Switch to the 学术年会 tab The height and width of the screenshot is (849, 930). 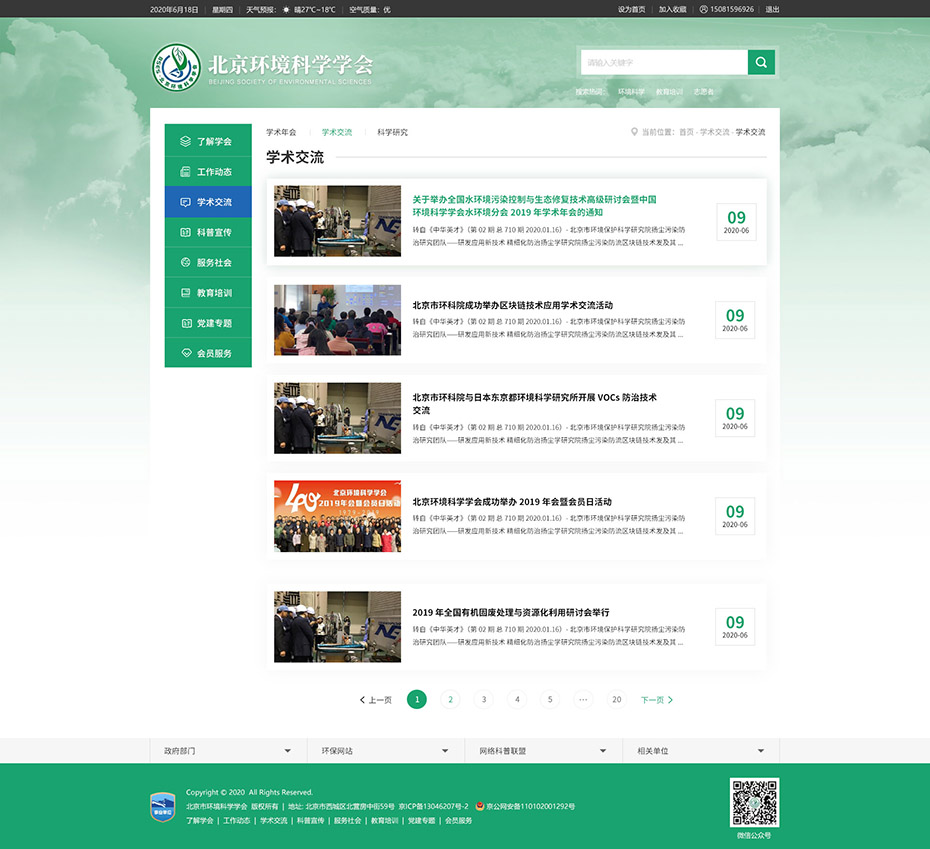tap(281, 132)
